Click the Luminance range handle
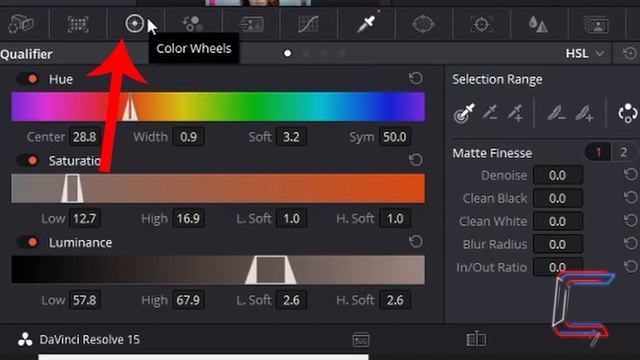This screenshot has height=360, width=640. tap(270, 270)
